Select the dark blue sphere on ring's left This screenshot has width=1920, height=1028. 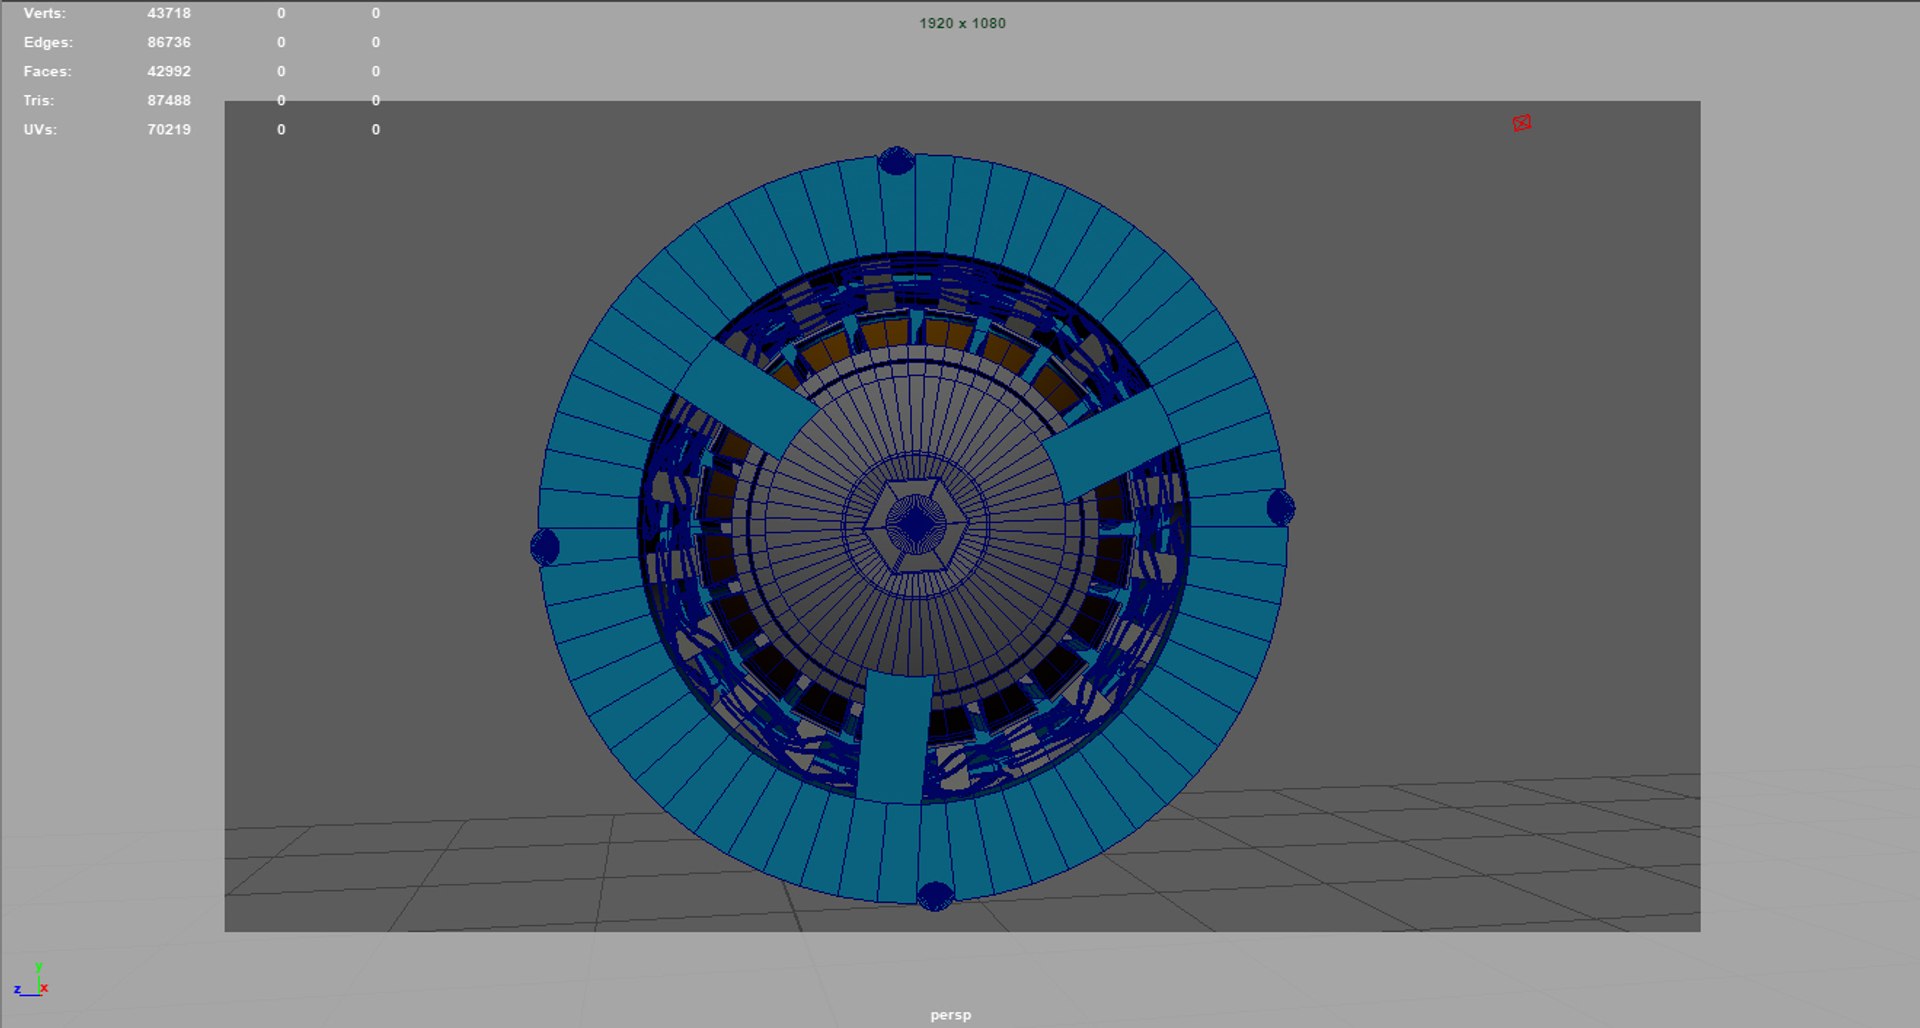(545, 547)
